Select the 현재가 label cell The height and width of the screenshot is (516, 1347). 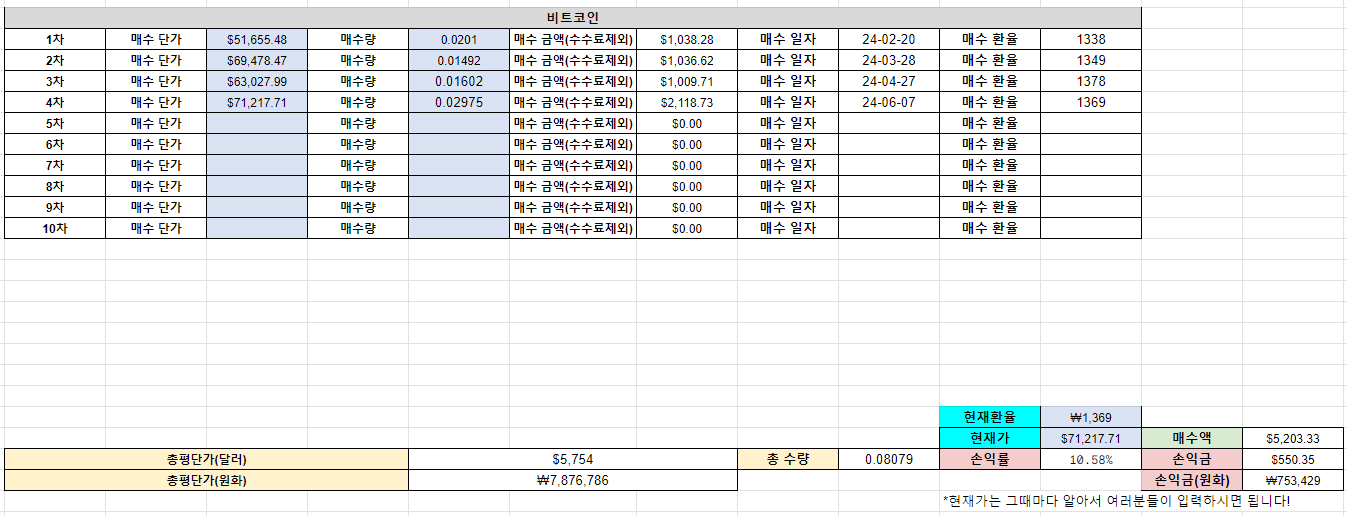990,438
